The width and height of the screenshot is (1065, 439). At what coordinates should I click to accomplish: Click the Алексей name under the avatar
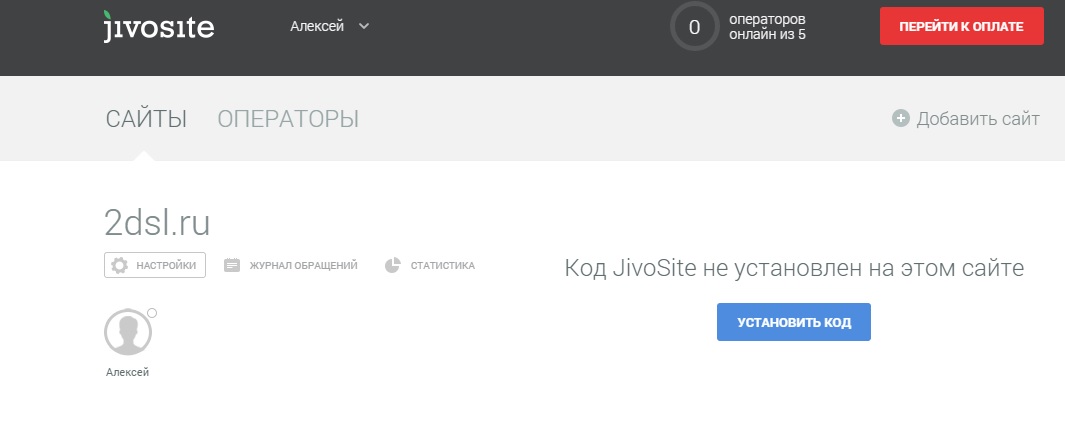128,372
